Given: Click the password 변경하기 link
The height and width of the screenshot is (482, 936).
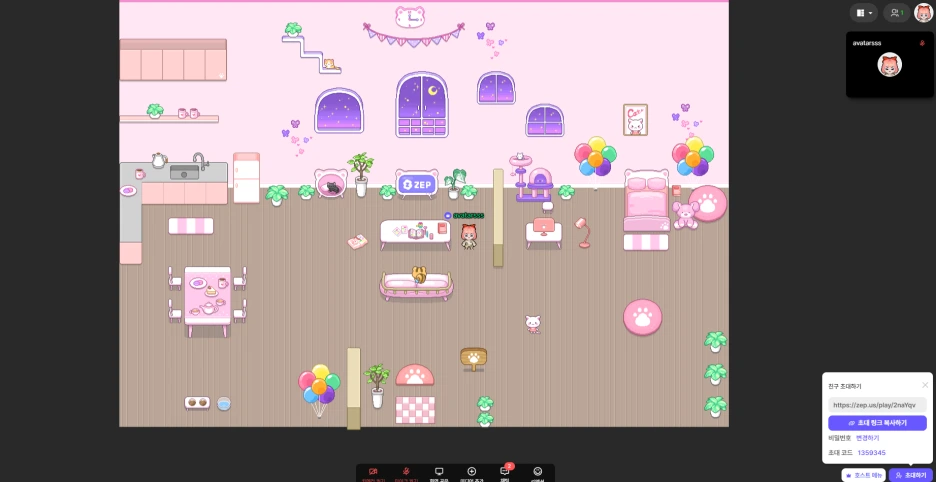Looking at the screenshot, I should coord(867,438).
